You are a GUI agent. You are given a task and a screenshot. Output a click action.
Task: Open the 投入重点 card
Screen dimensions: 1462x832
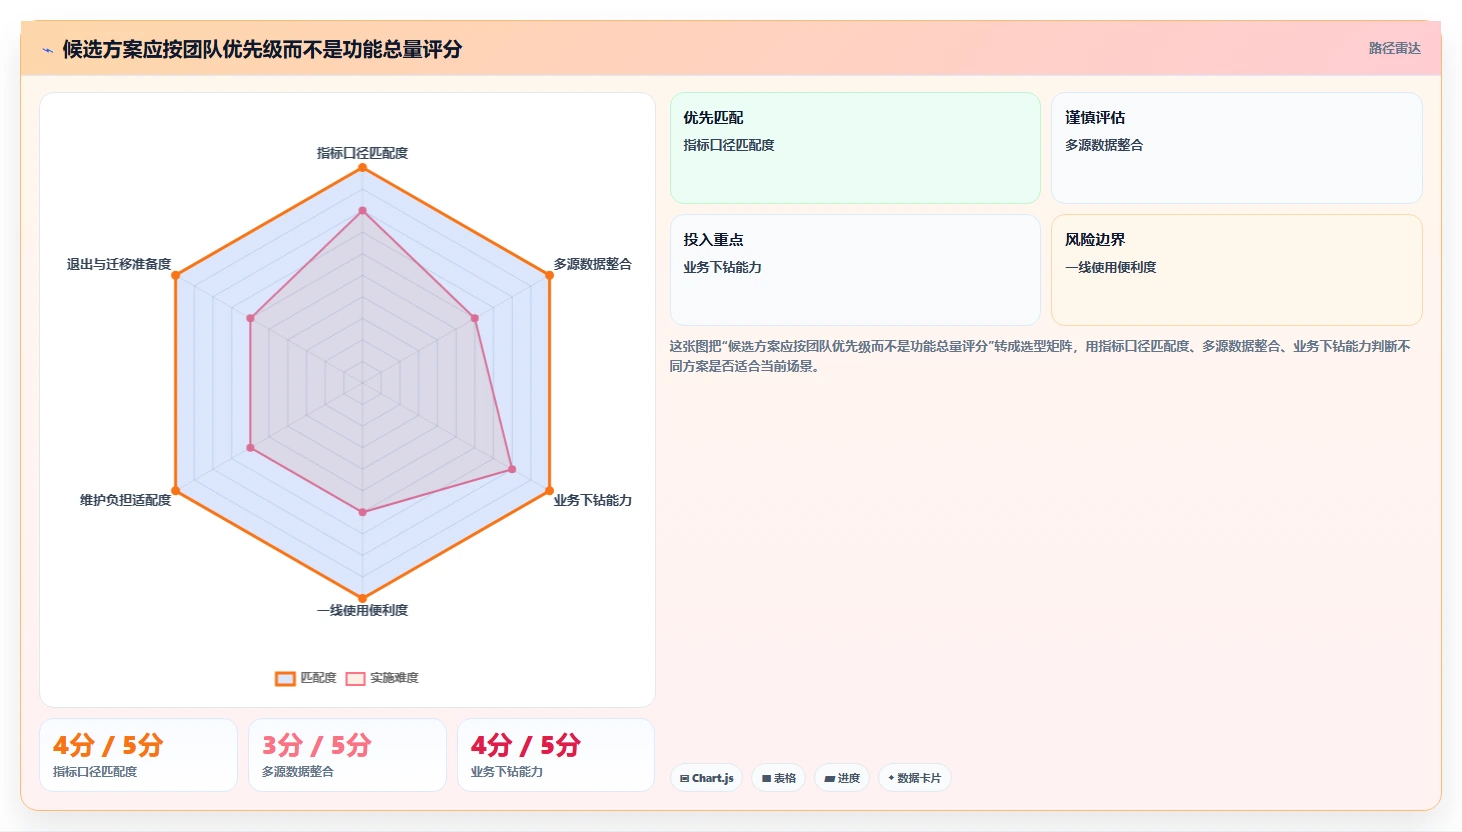tap(855, 270)
